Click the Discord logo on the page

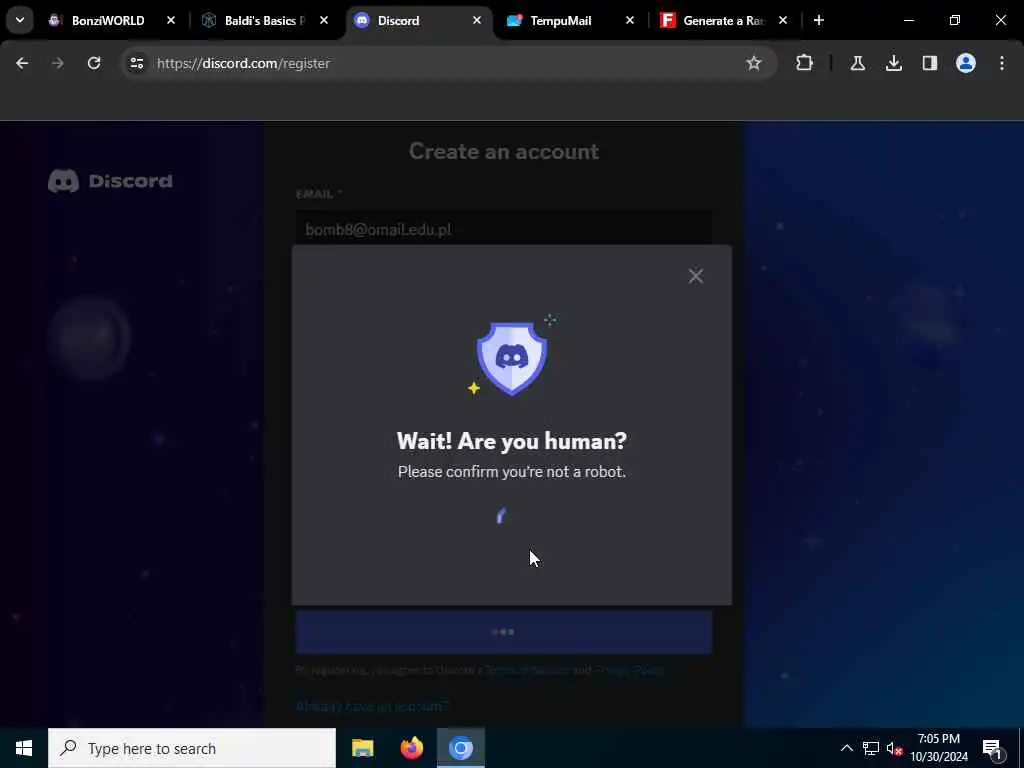coord(110,181)
